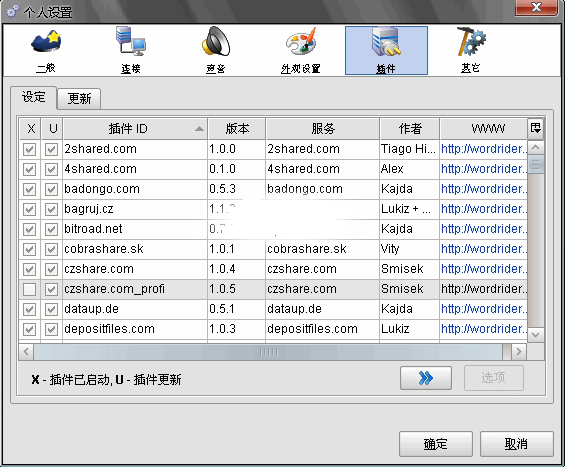Sort by WWW column header

tap(484, 128)
